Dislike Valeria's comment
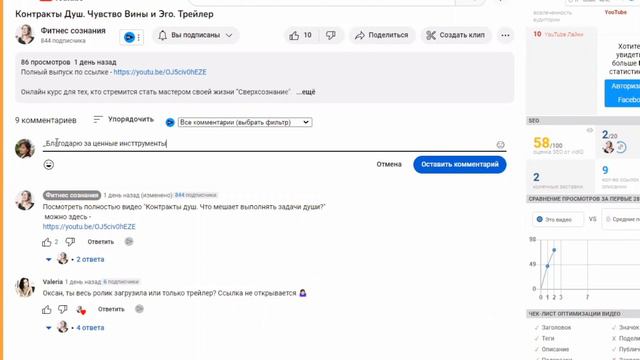The image size is (640, 360). coord(62,309)
